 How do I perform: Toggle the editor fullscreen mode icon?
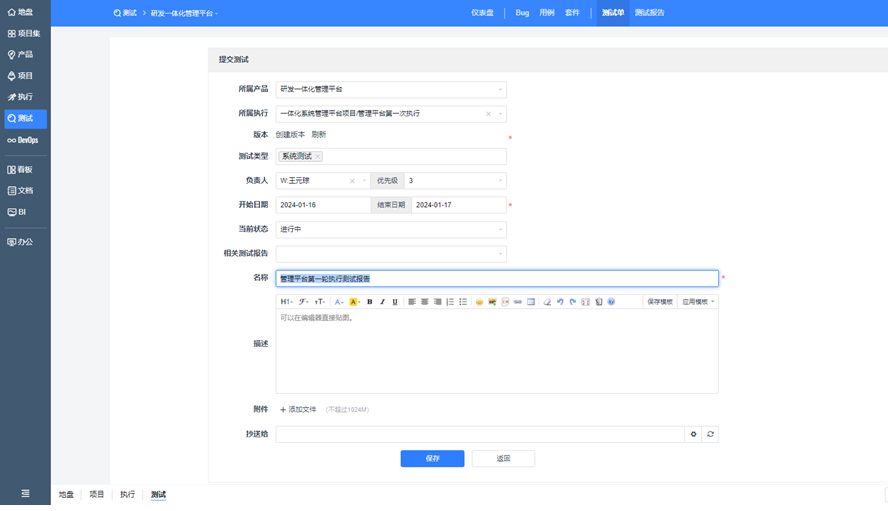[x=586, y=302]
